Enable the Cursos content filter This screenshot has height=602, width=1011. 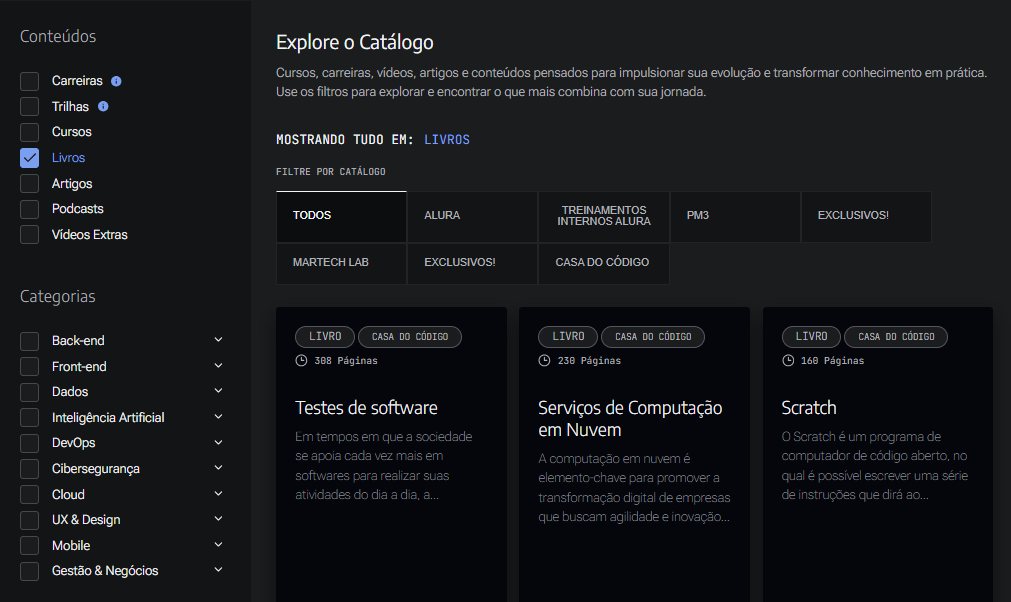(30, 132)
